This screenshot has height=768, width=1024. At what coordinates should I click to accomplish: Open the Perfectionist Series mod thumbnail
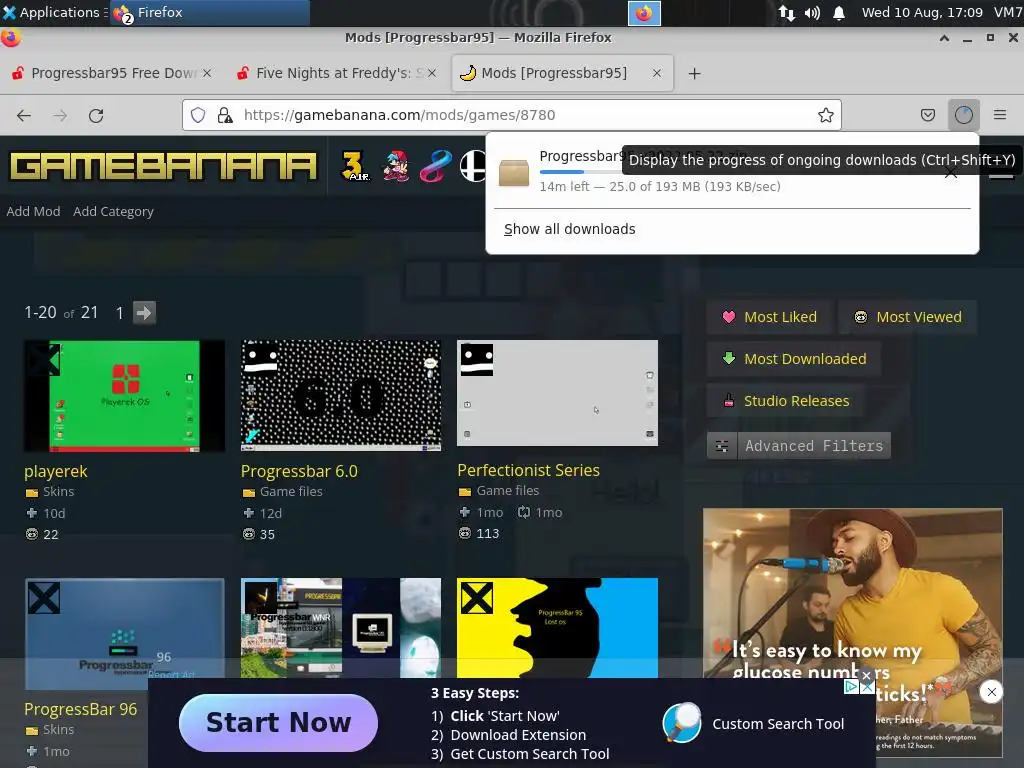click(557, 393)
